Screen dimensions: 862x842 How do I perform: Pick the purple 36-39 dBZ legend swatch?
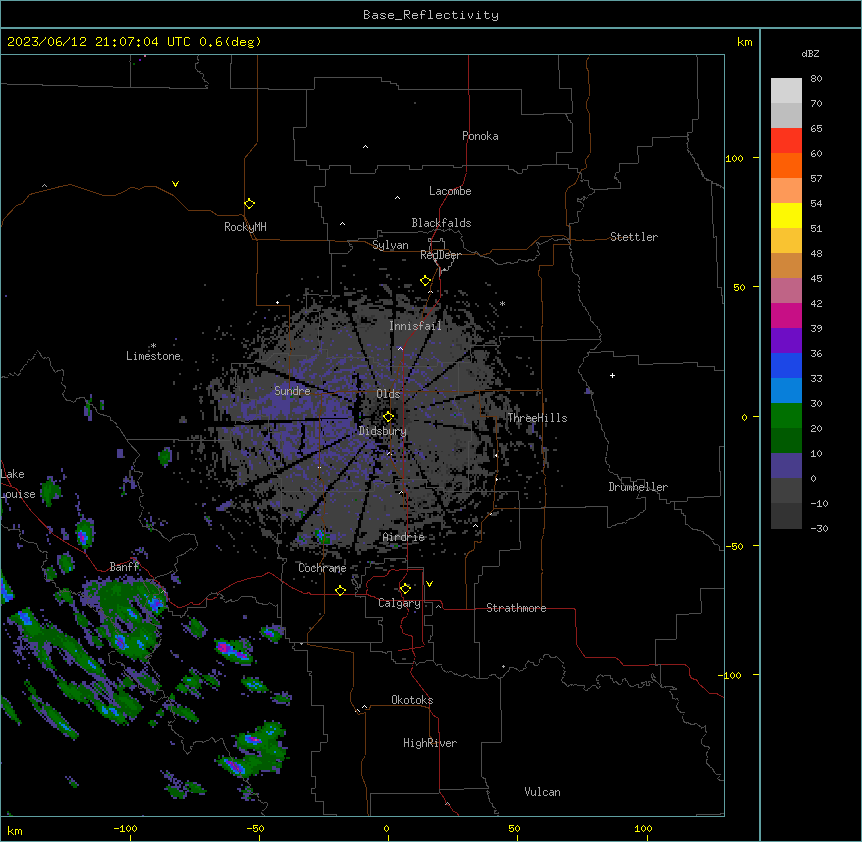[786, 341]
